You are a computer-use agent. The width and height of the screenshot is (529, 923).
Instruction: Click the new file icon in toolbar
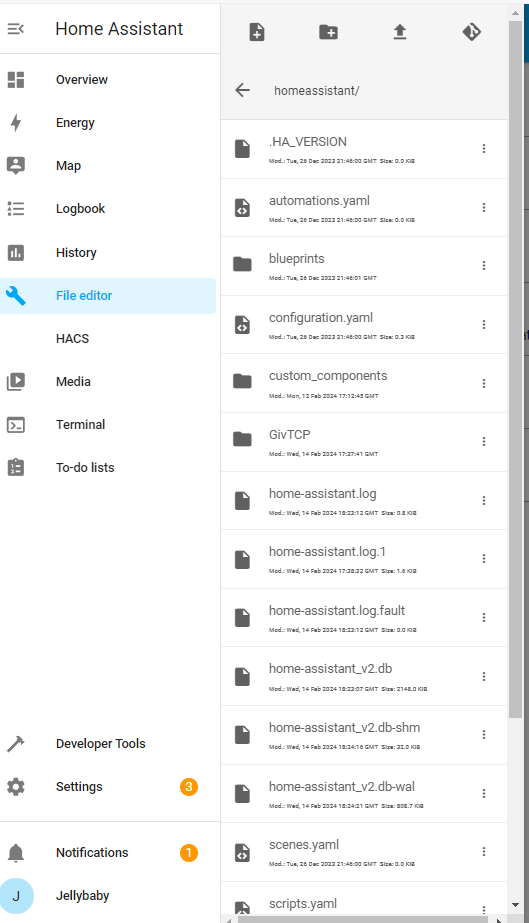[257, 32]
